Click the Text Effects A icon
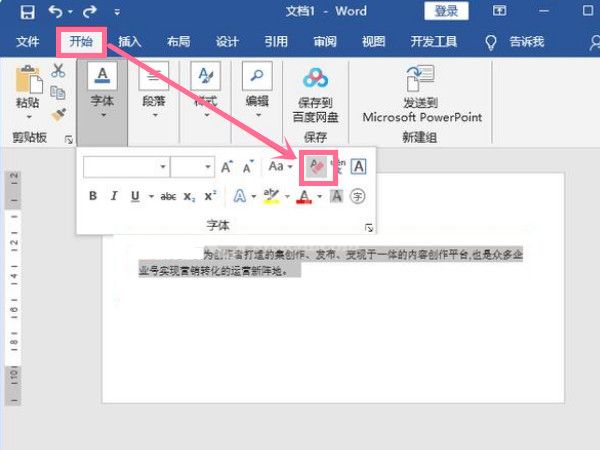This screenshot has width=600, height=450. tap(240, 196)
